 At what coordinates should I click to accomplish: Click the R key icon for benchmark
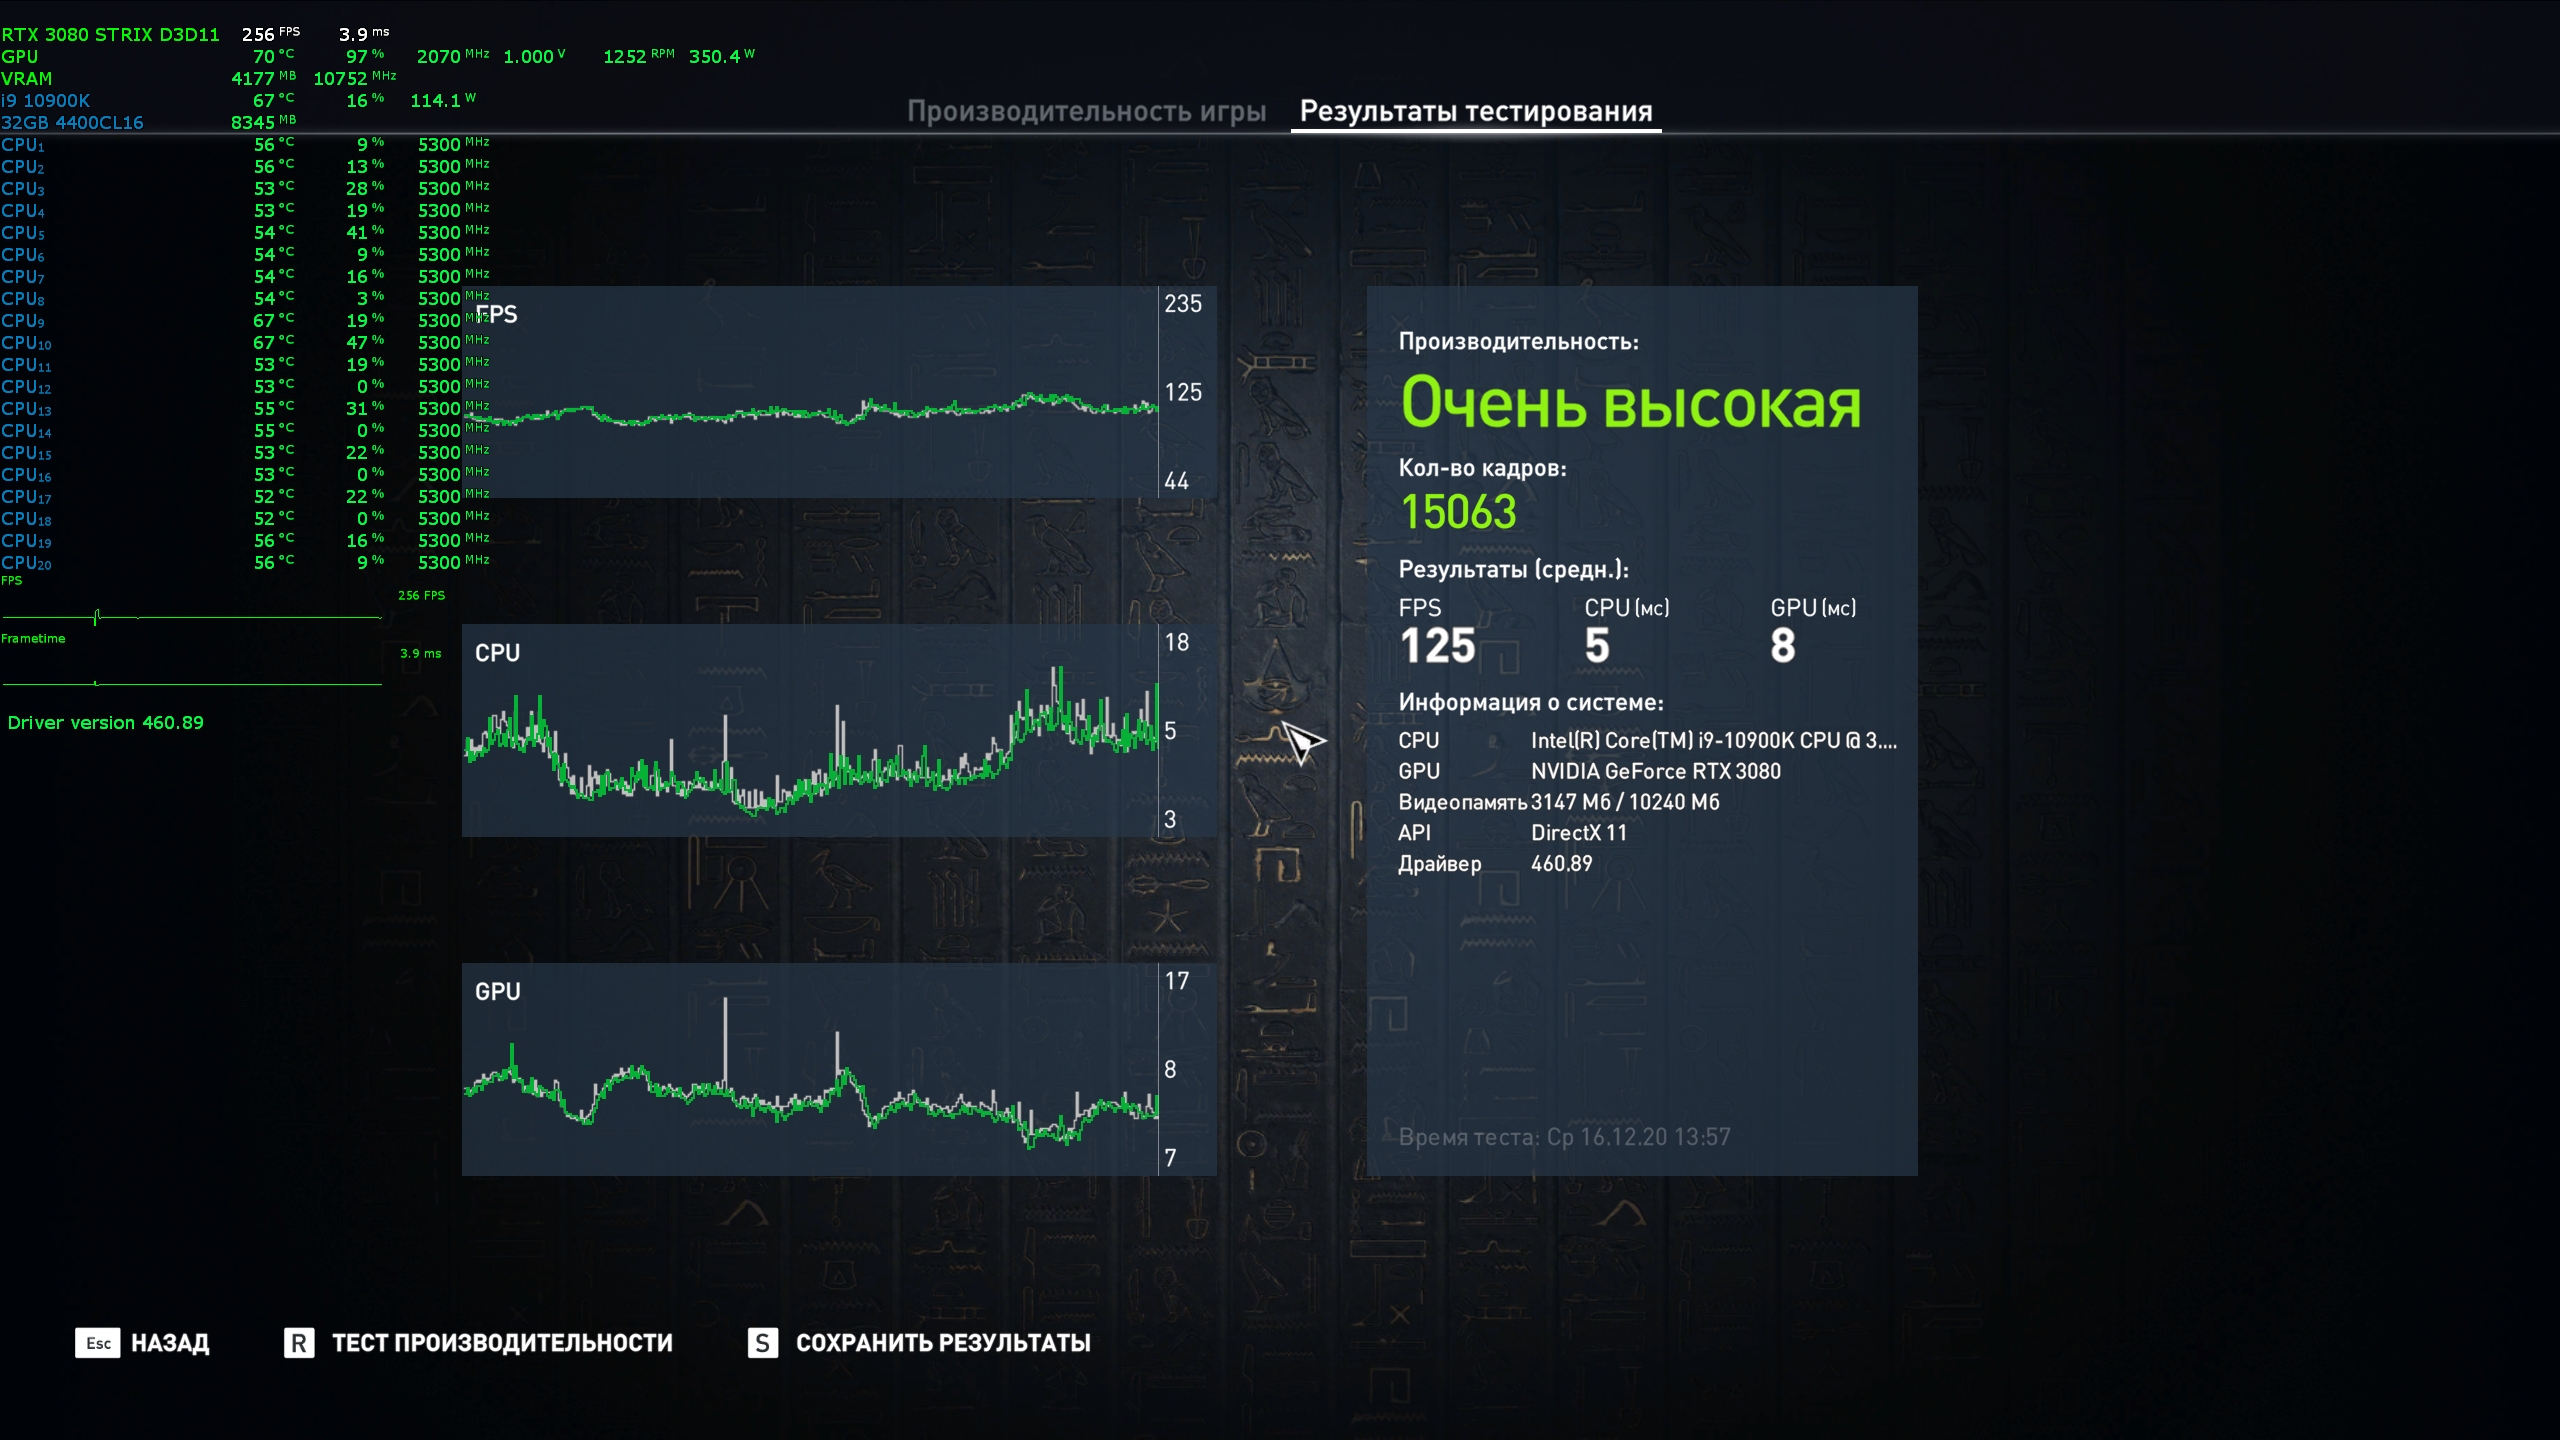[299, 1343]
